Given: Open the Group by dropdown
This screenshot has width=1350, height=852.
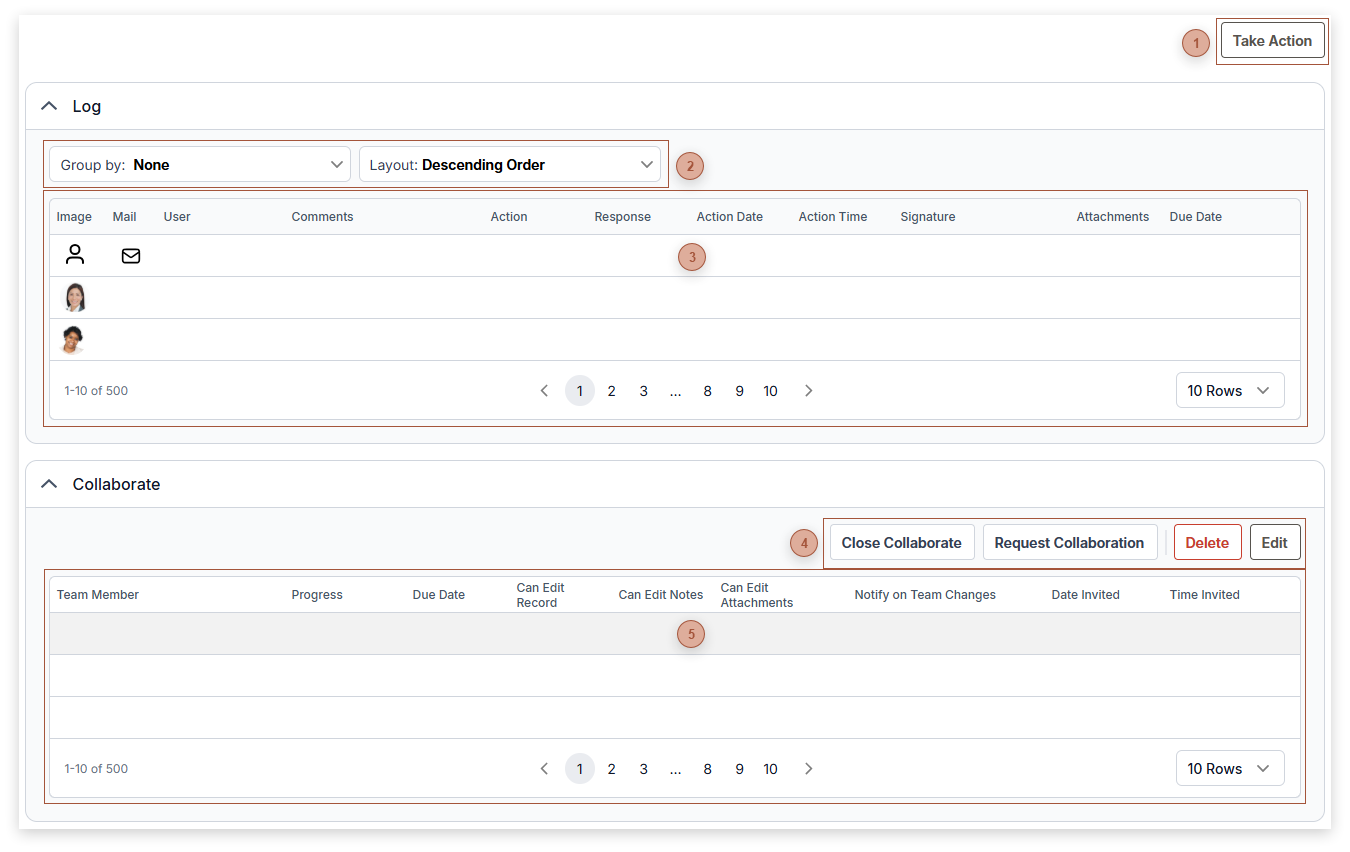Looking at the screenshot, I should coord(200,165).
